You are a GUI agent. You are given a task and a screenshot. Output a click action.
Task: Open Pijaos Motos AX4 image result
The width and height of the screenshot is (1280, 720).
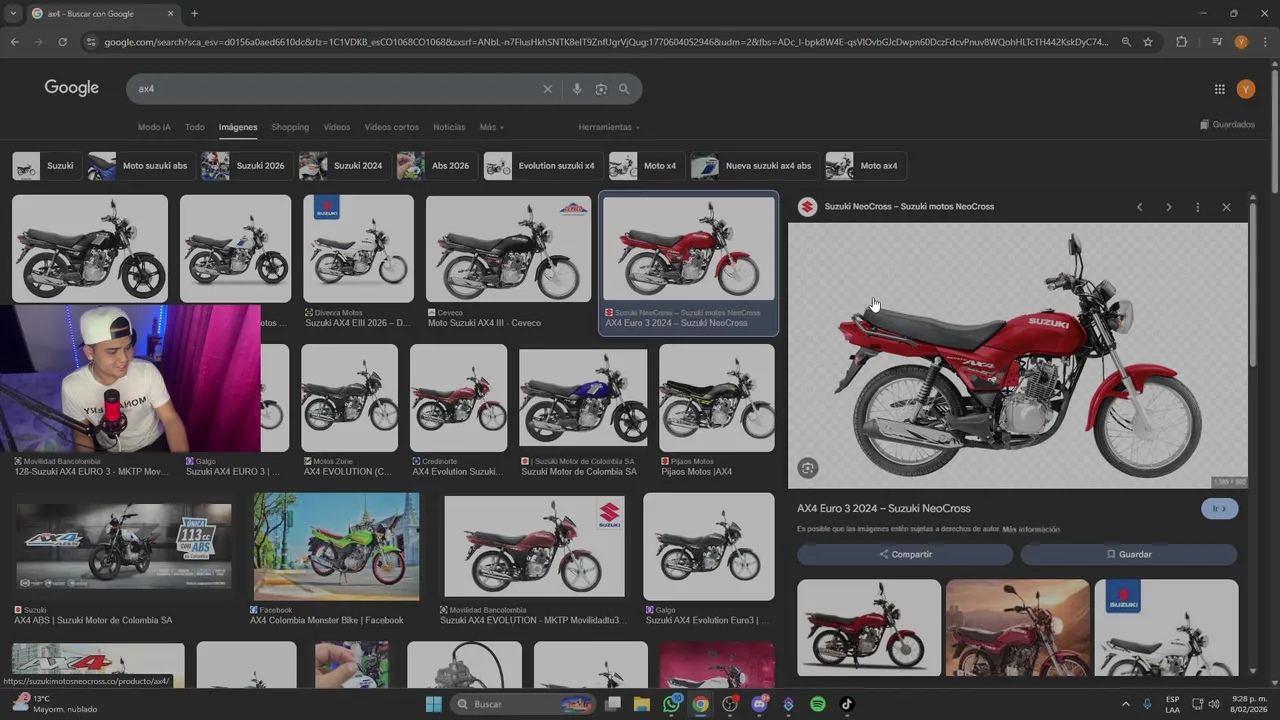point(716,398)
